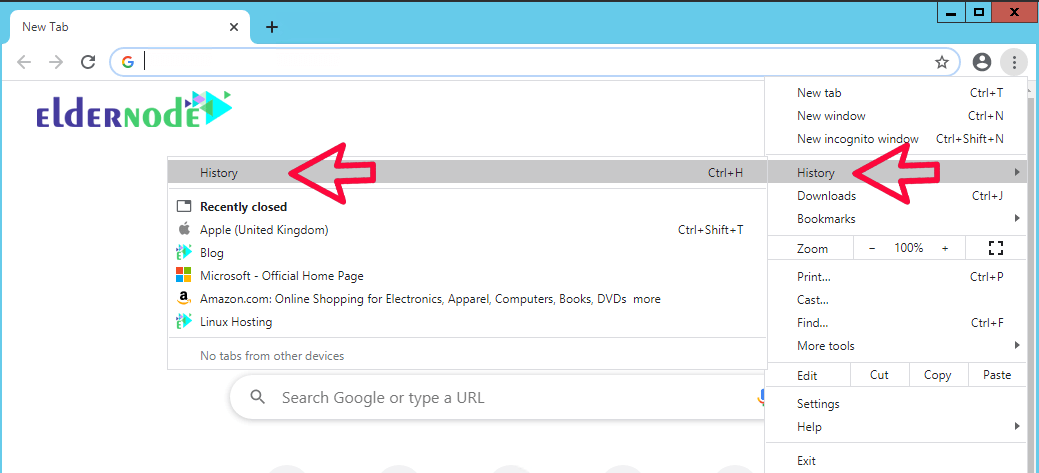Minimize the Chrome window
1039x473 pixels.
[952, 12]
